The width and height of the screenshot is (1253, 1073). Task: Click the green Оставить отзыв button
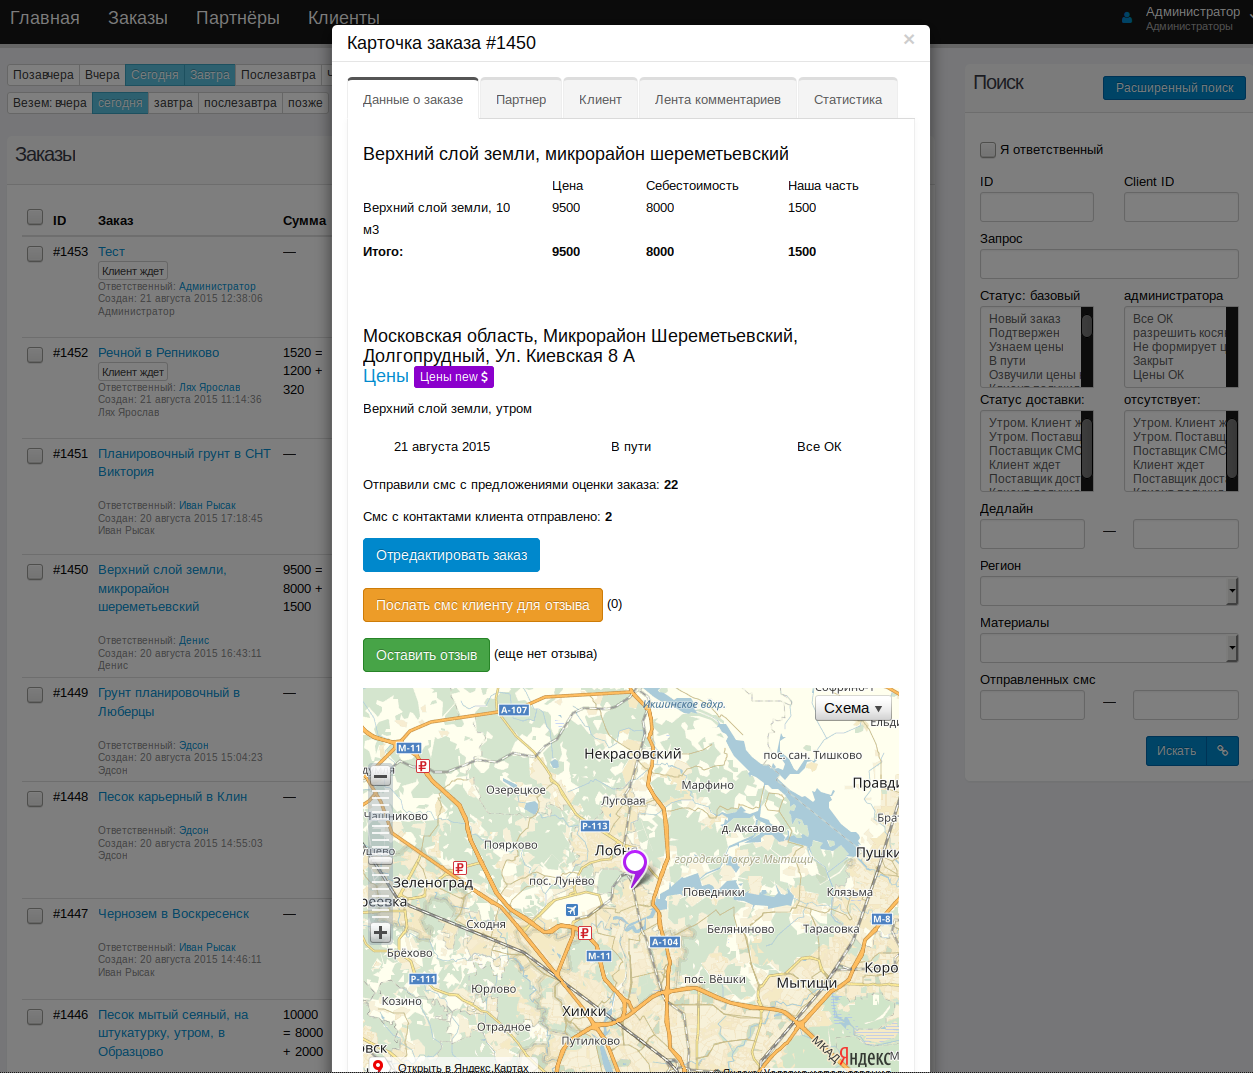click(x=426, y=655)
